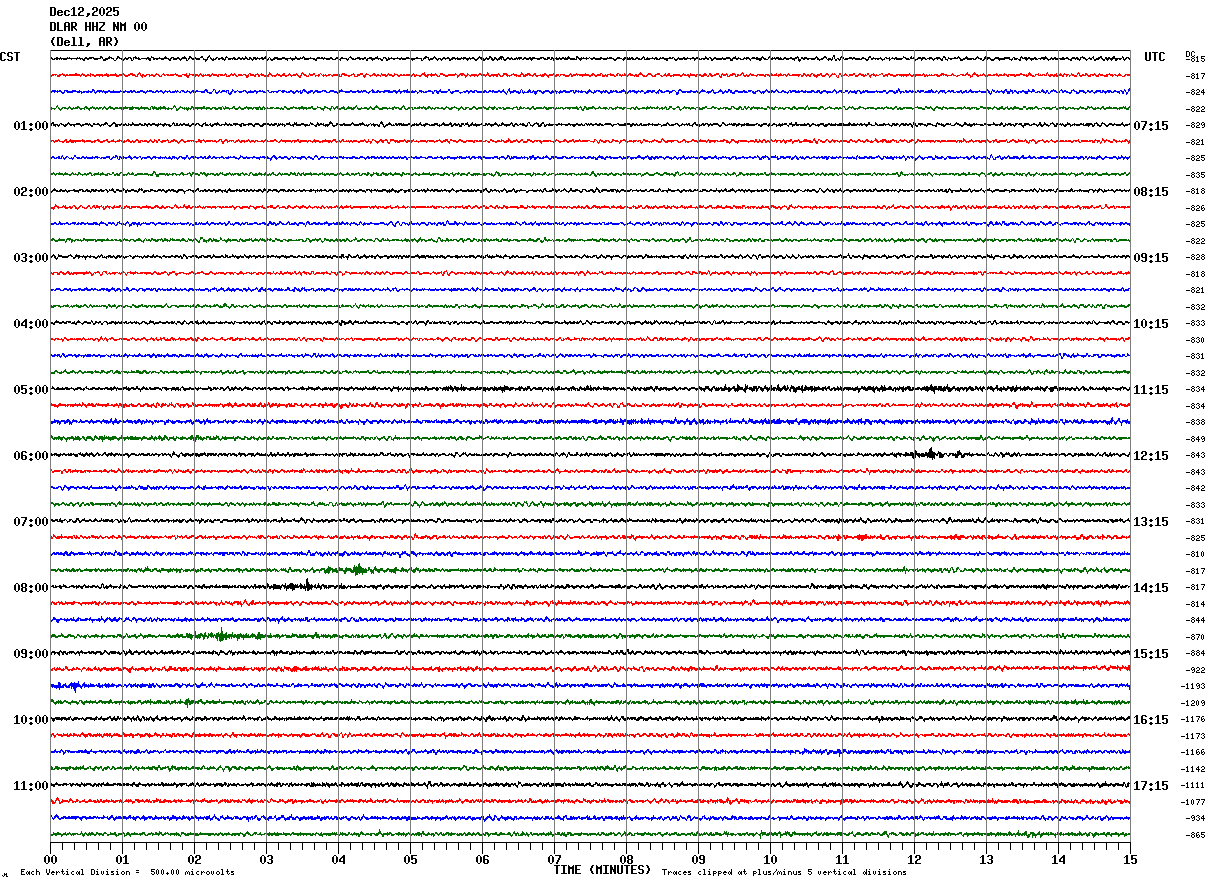Pick the DC offset value -849
The width and height of the screenshot is (1210, 886).
pyautogui.click(x=1195, y=439)
